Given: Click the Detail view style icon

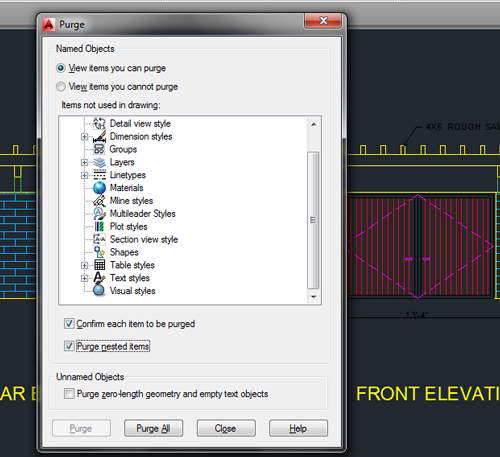Looking at the screenshot, I should pos(99,124).
